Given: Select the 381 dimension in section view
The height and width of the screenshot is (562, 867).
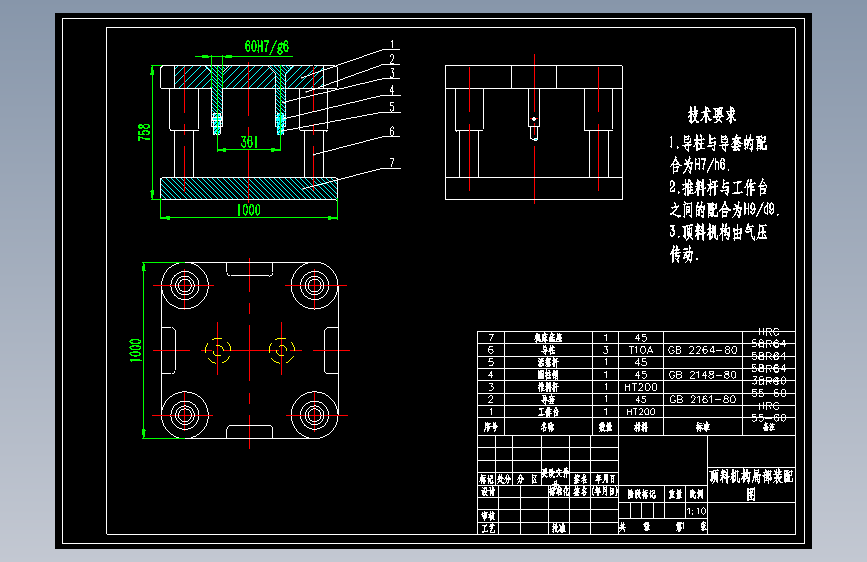Looking at the screenshot, I should [249, 142].
